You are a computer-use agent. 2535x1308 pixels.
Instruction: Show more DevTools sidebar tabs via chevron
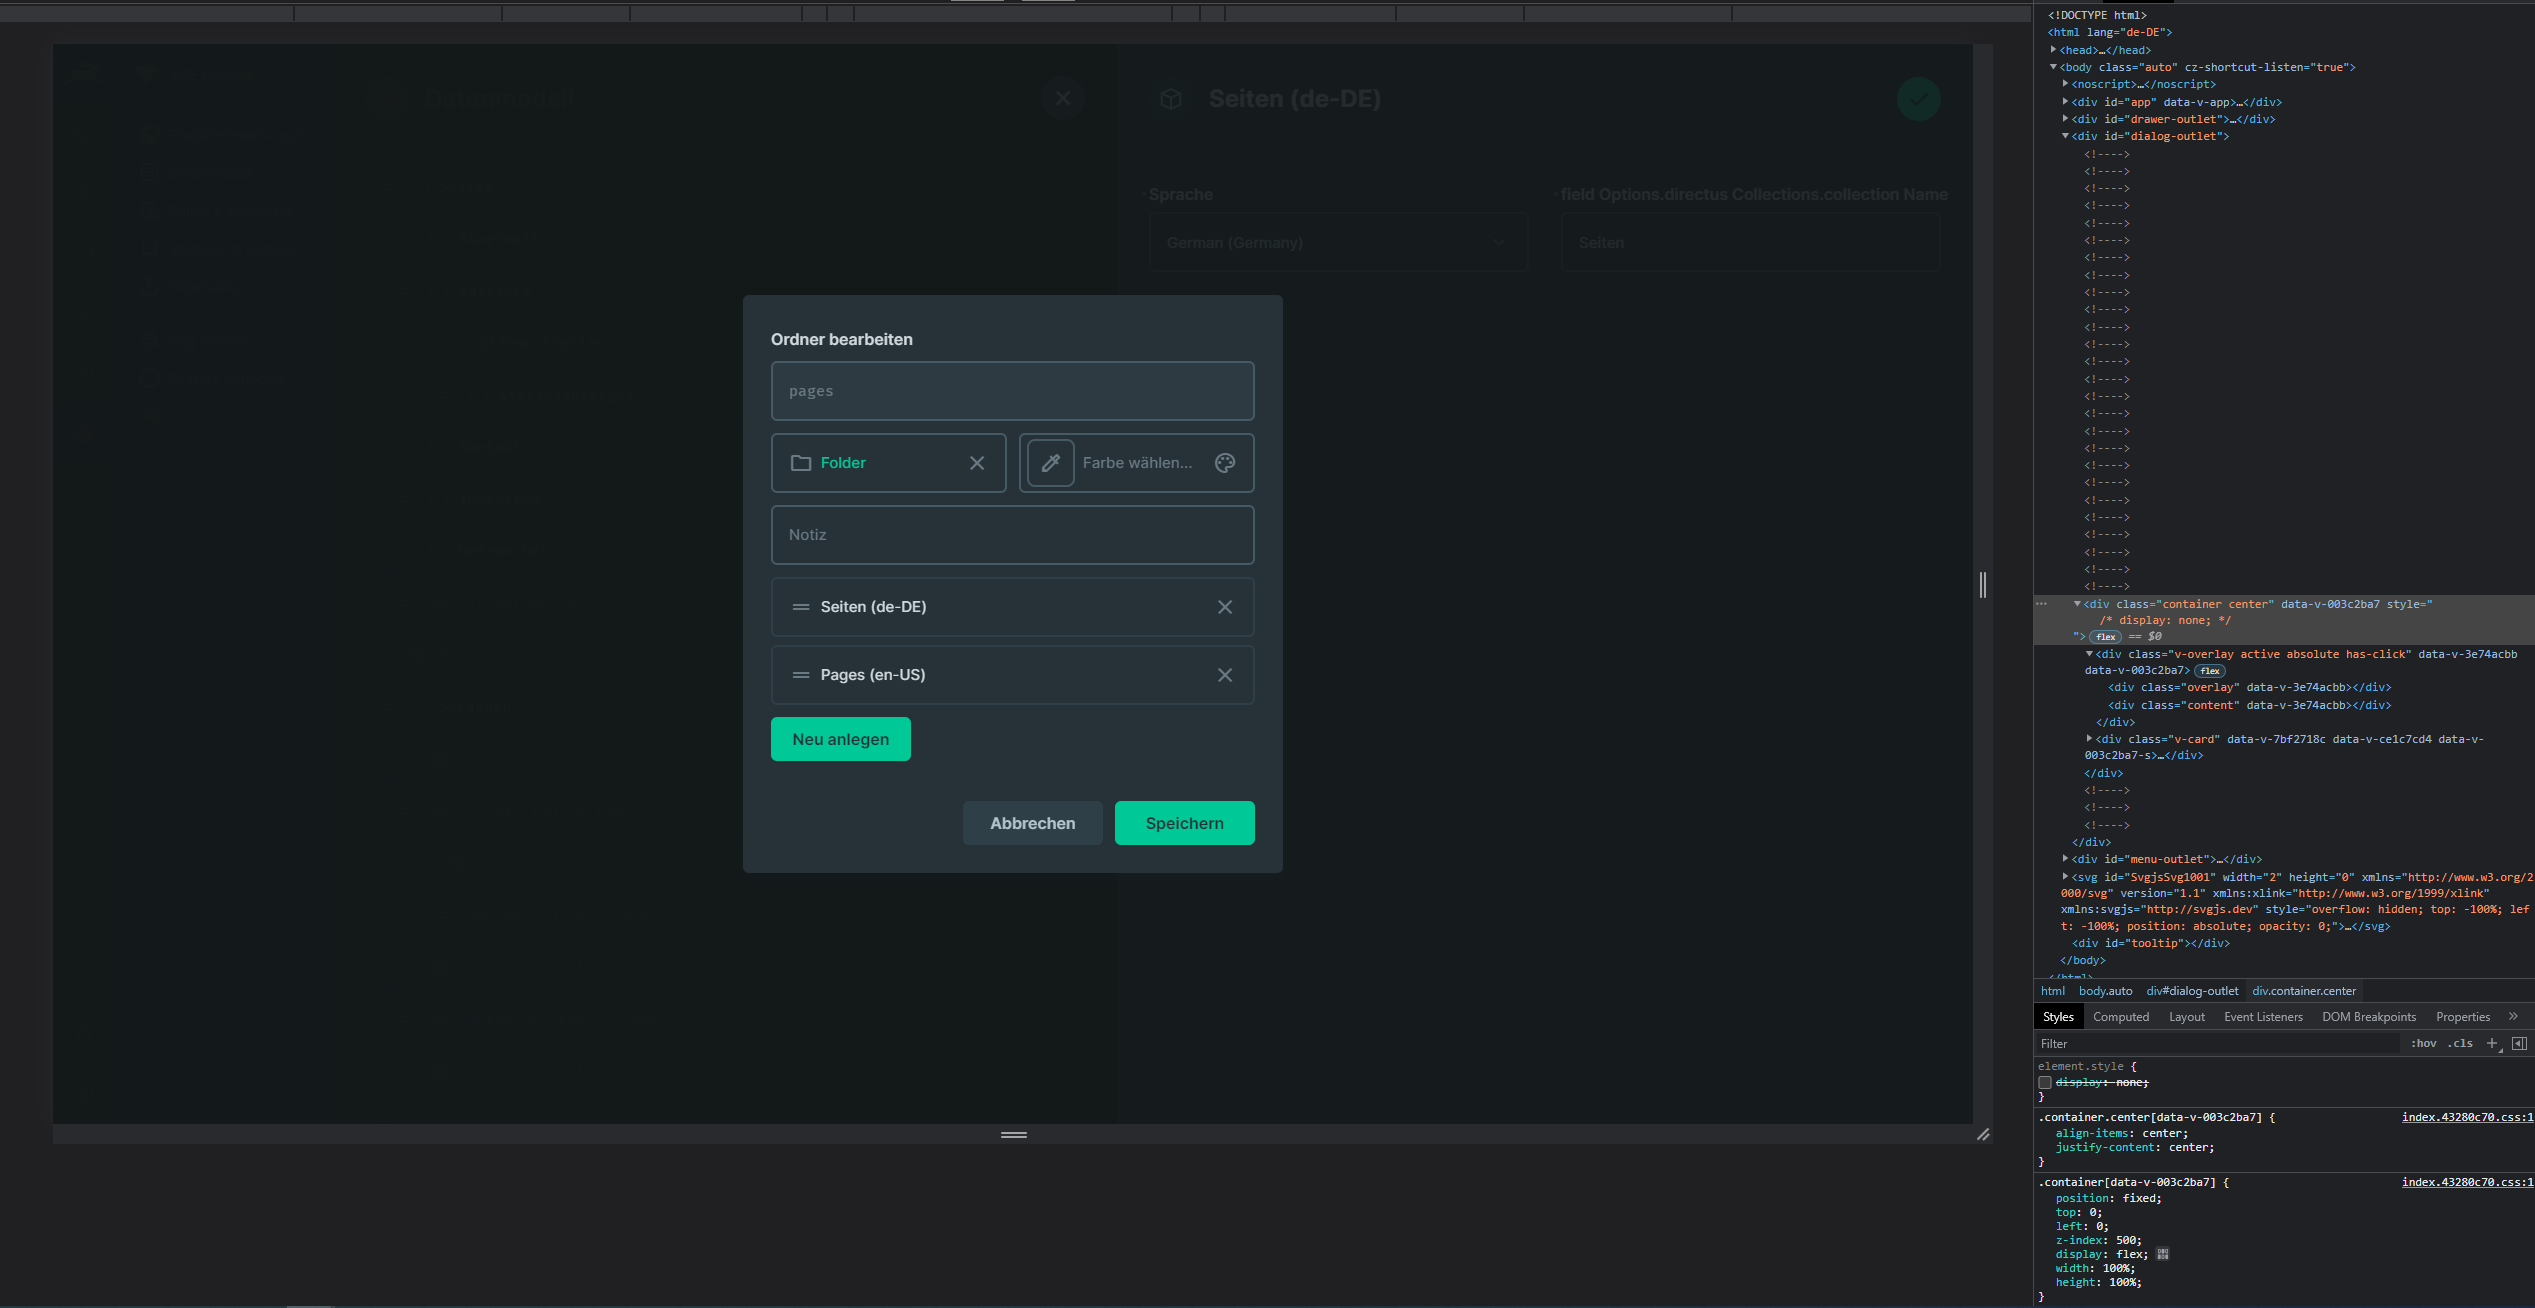pyautogui.click(x=2513, y=1016)
